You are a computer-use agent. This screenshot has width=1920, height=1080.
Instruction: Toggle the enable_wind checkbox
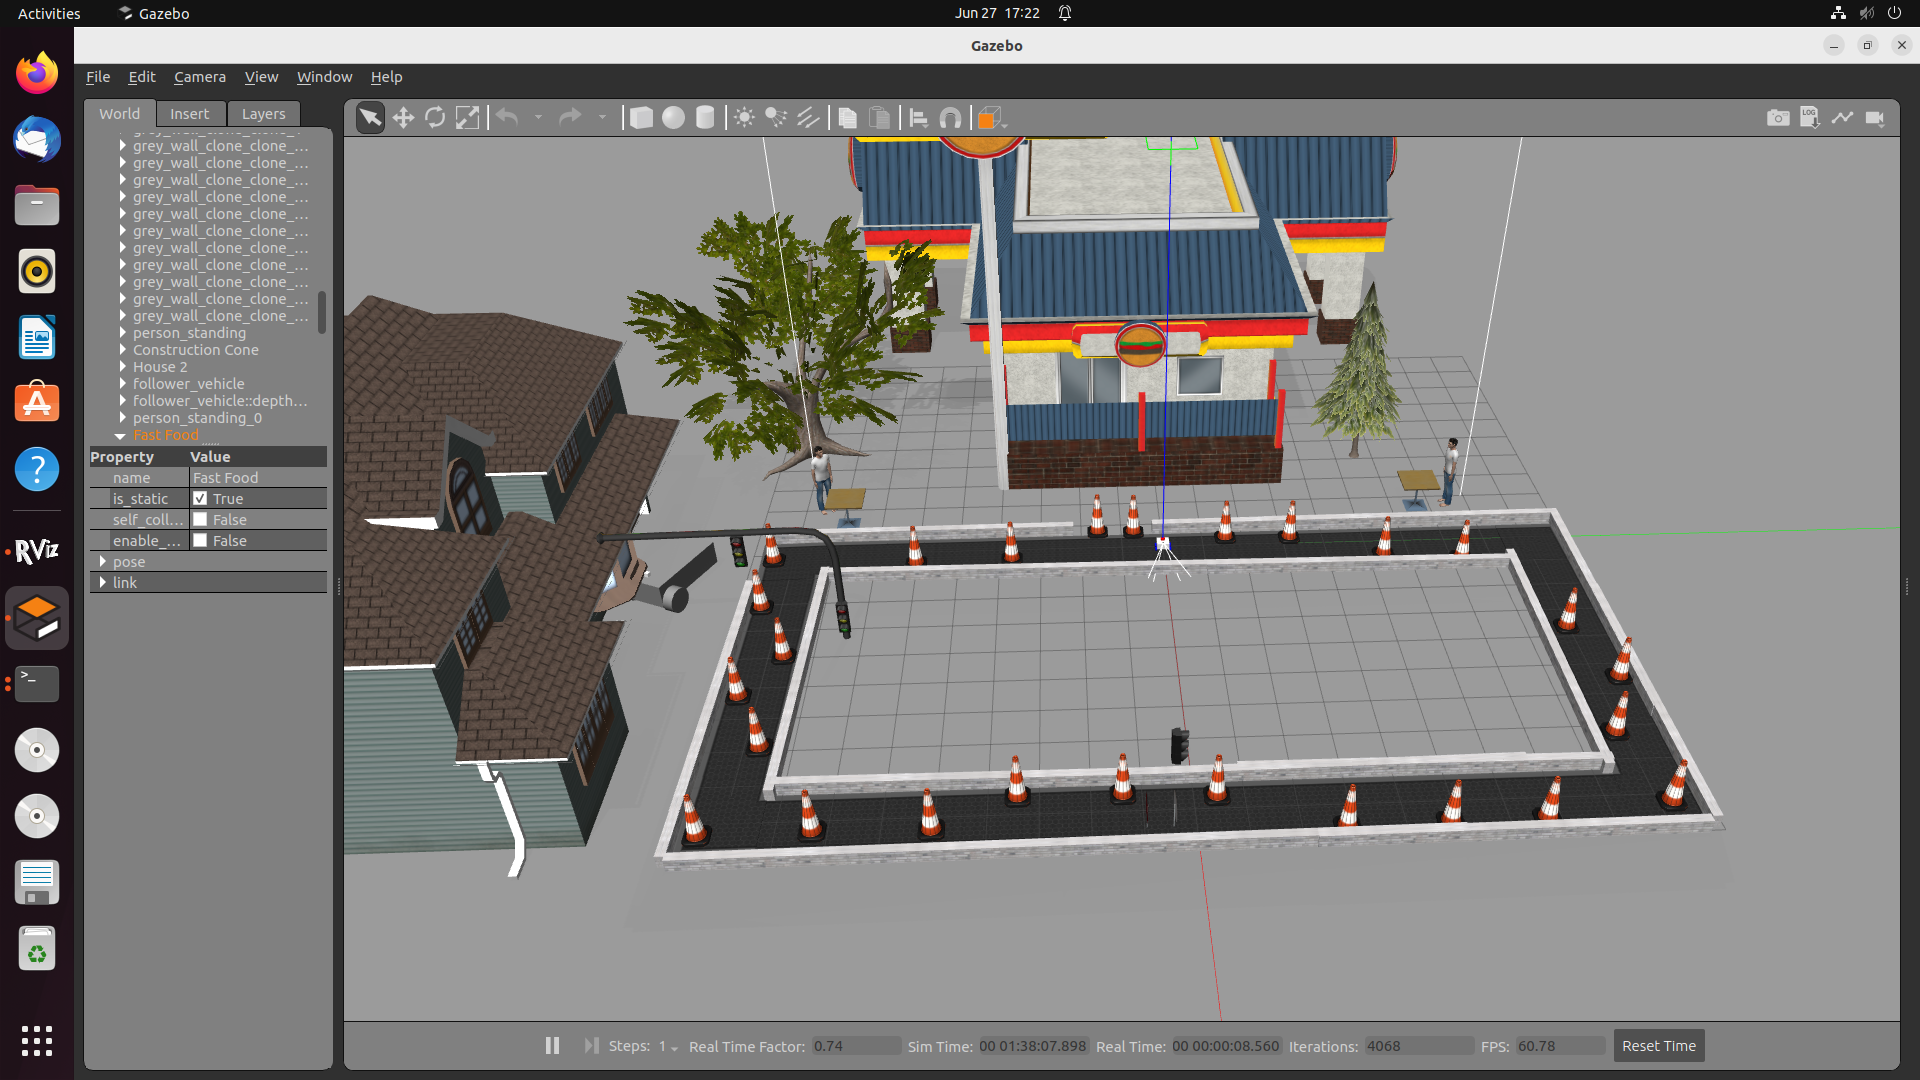pyautogui.click(x=201, y=540)
